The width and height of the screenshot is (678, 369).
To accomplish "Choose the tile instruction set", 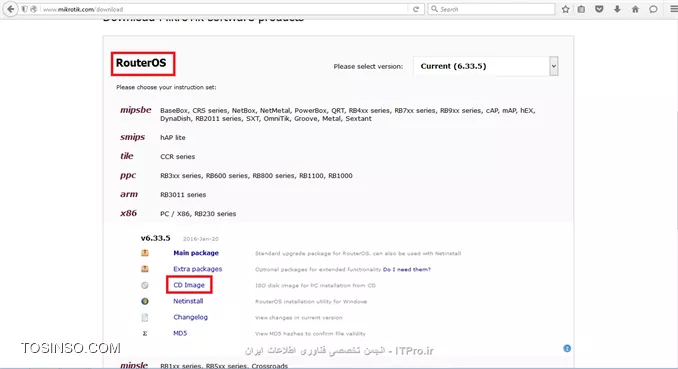I will [127, 156].
